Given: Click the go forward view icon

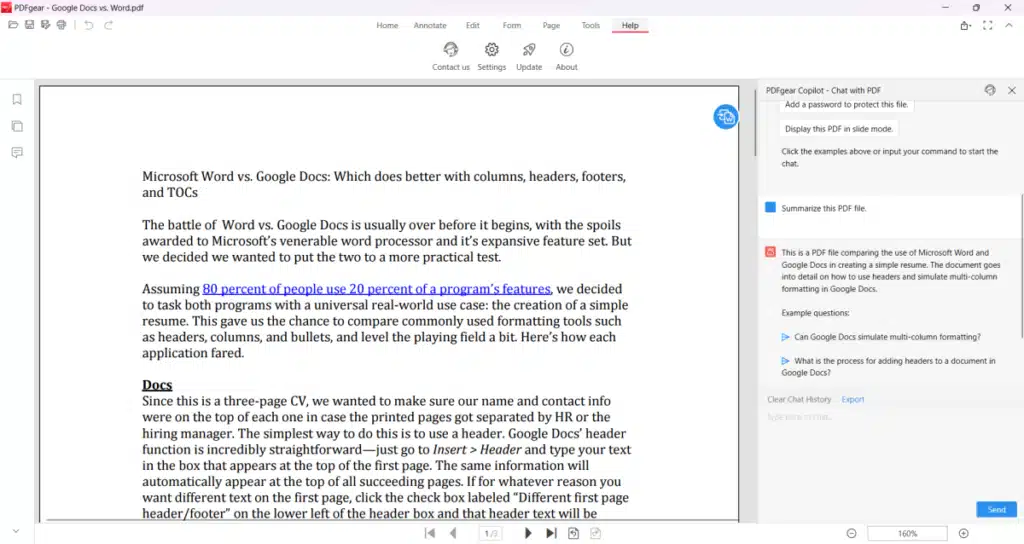Looking at the screenshot, I should coord(595,533).
